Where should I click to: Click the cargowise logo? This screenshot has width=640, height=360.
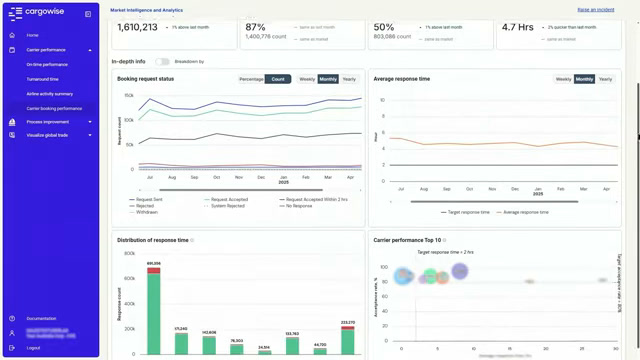click(x=36, y=13)
